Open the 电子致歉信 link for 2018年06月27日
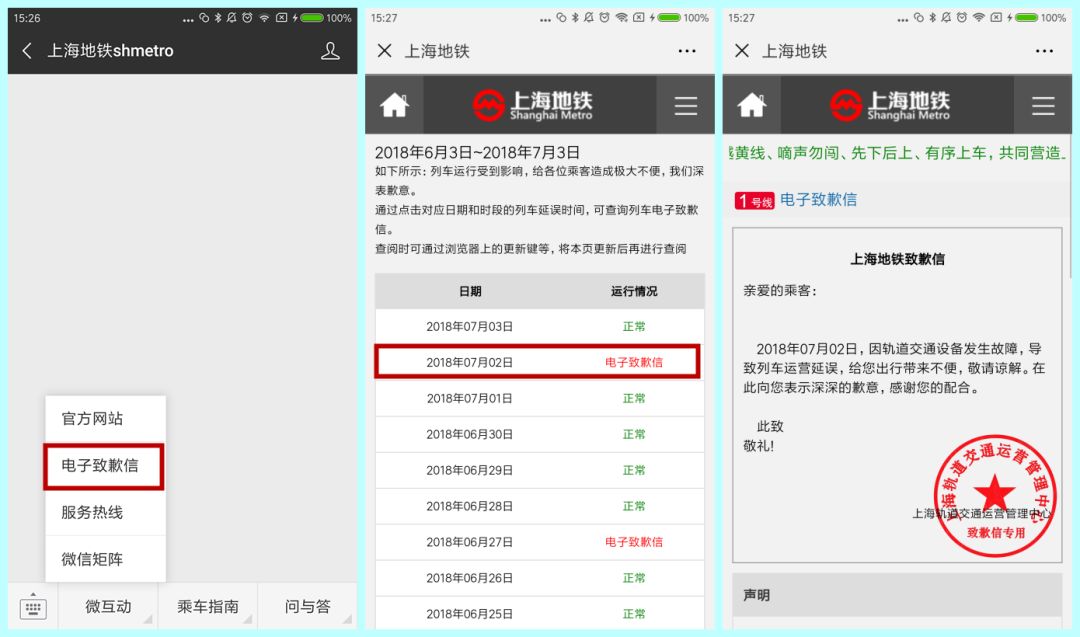Viewport: 1080px width, 637px height. [634, 542]
